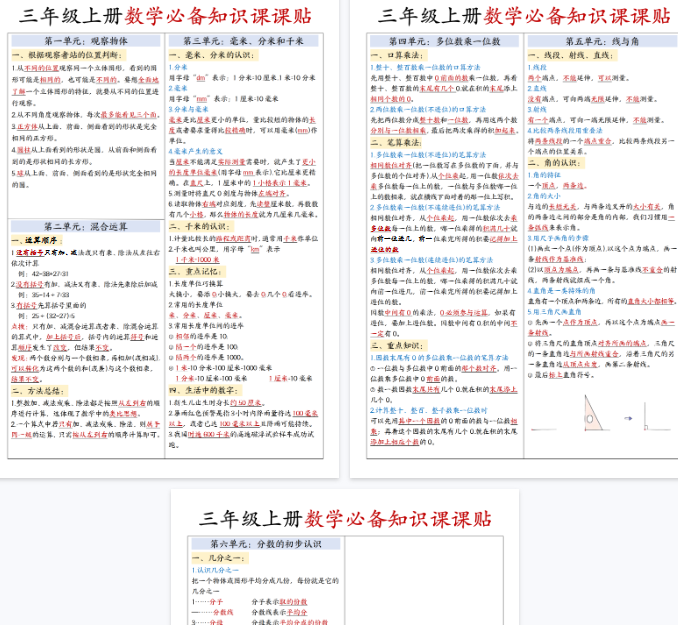The image size is (678, 625).
Task: Click the top-left page thumbnail title
Action: pos(168,15)
